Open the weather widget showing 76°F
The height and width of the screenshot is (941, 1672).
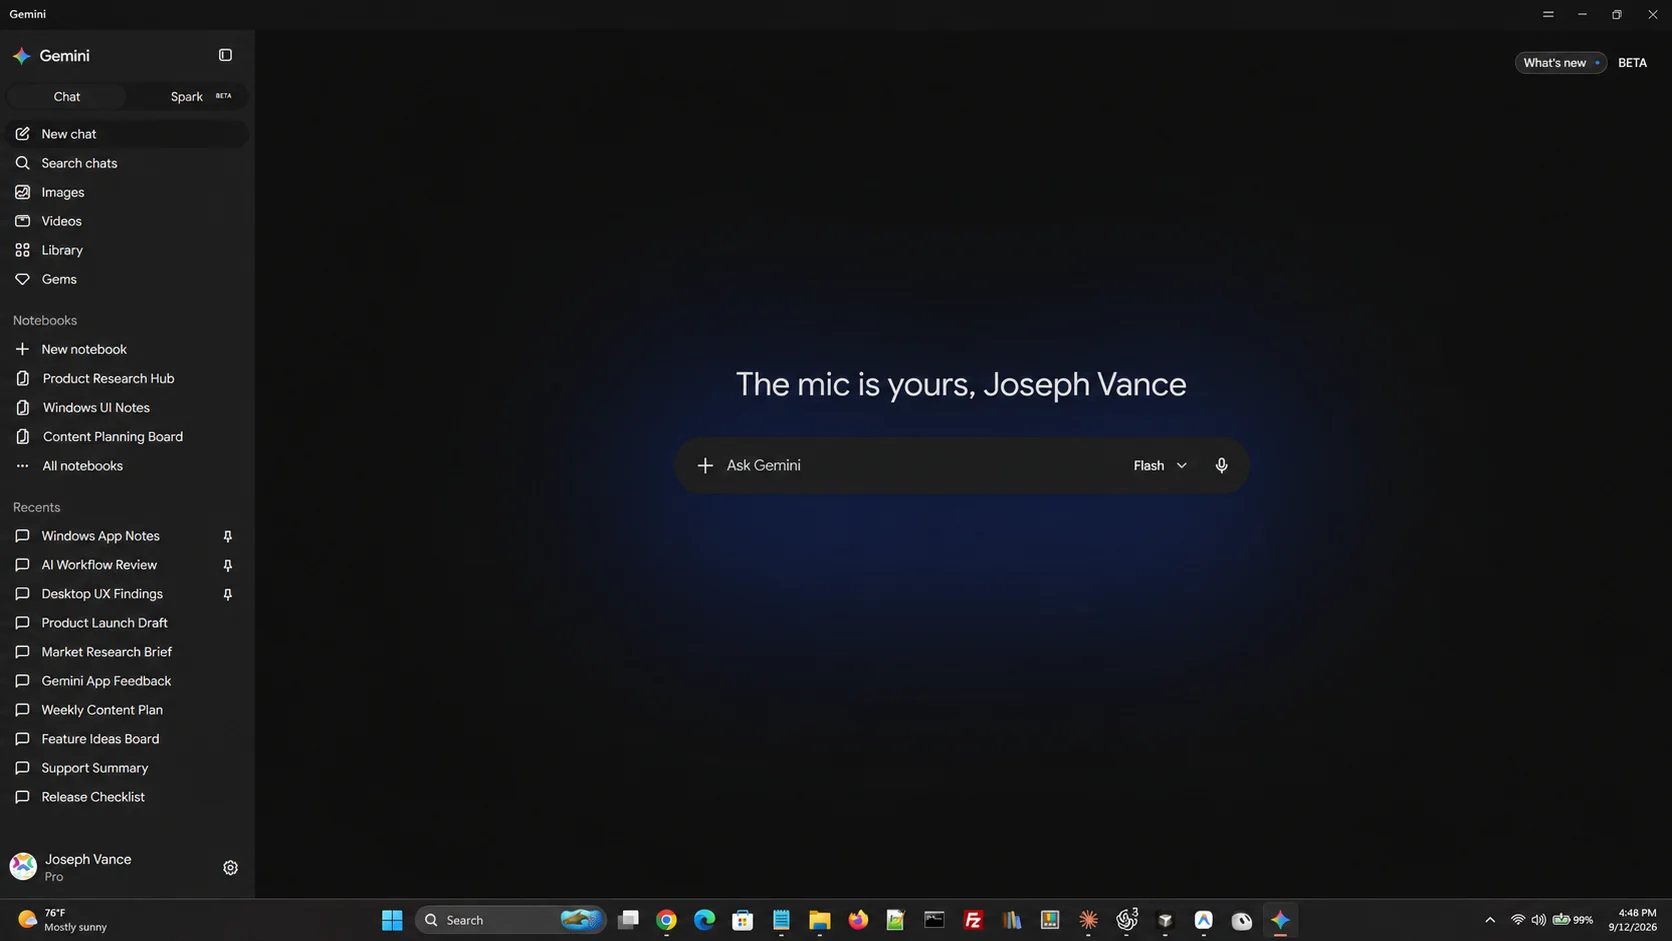coord(62,920)
